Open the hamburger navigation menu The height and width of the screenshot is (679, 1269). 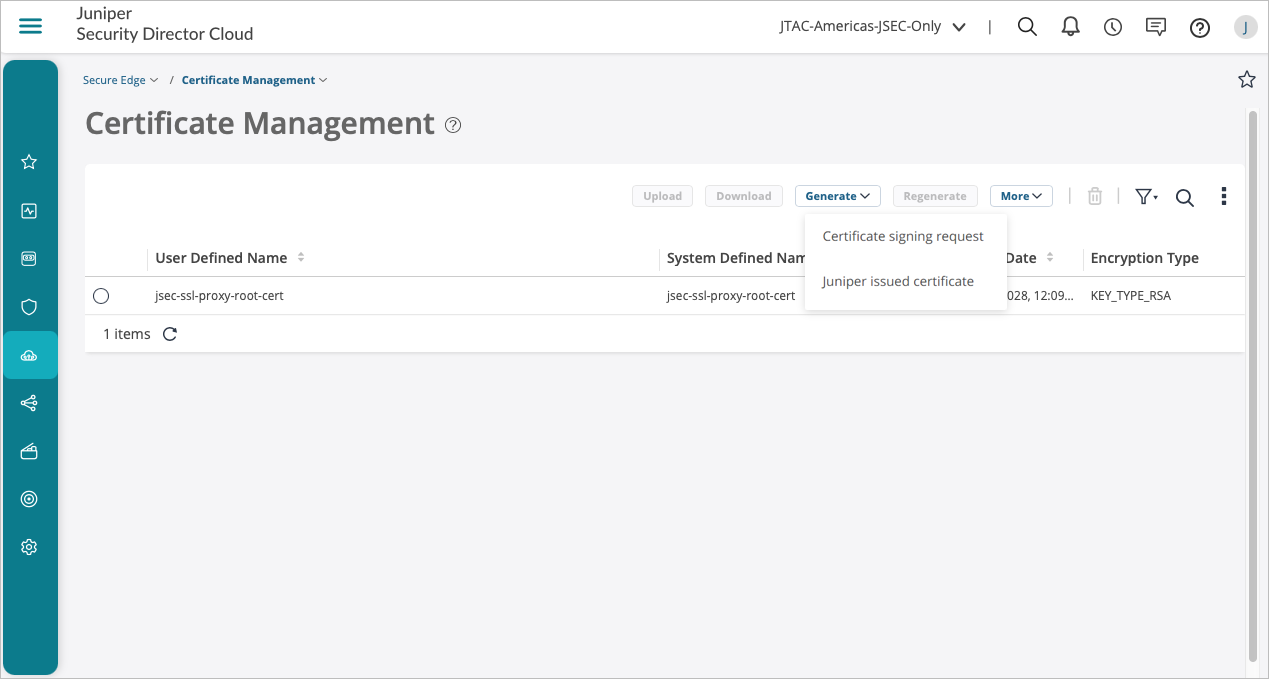(31, 27)
